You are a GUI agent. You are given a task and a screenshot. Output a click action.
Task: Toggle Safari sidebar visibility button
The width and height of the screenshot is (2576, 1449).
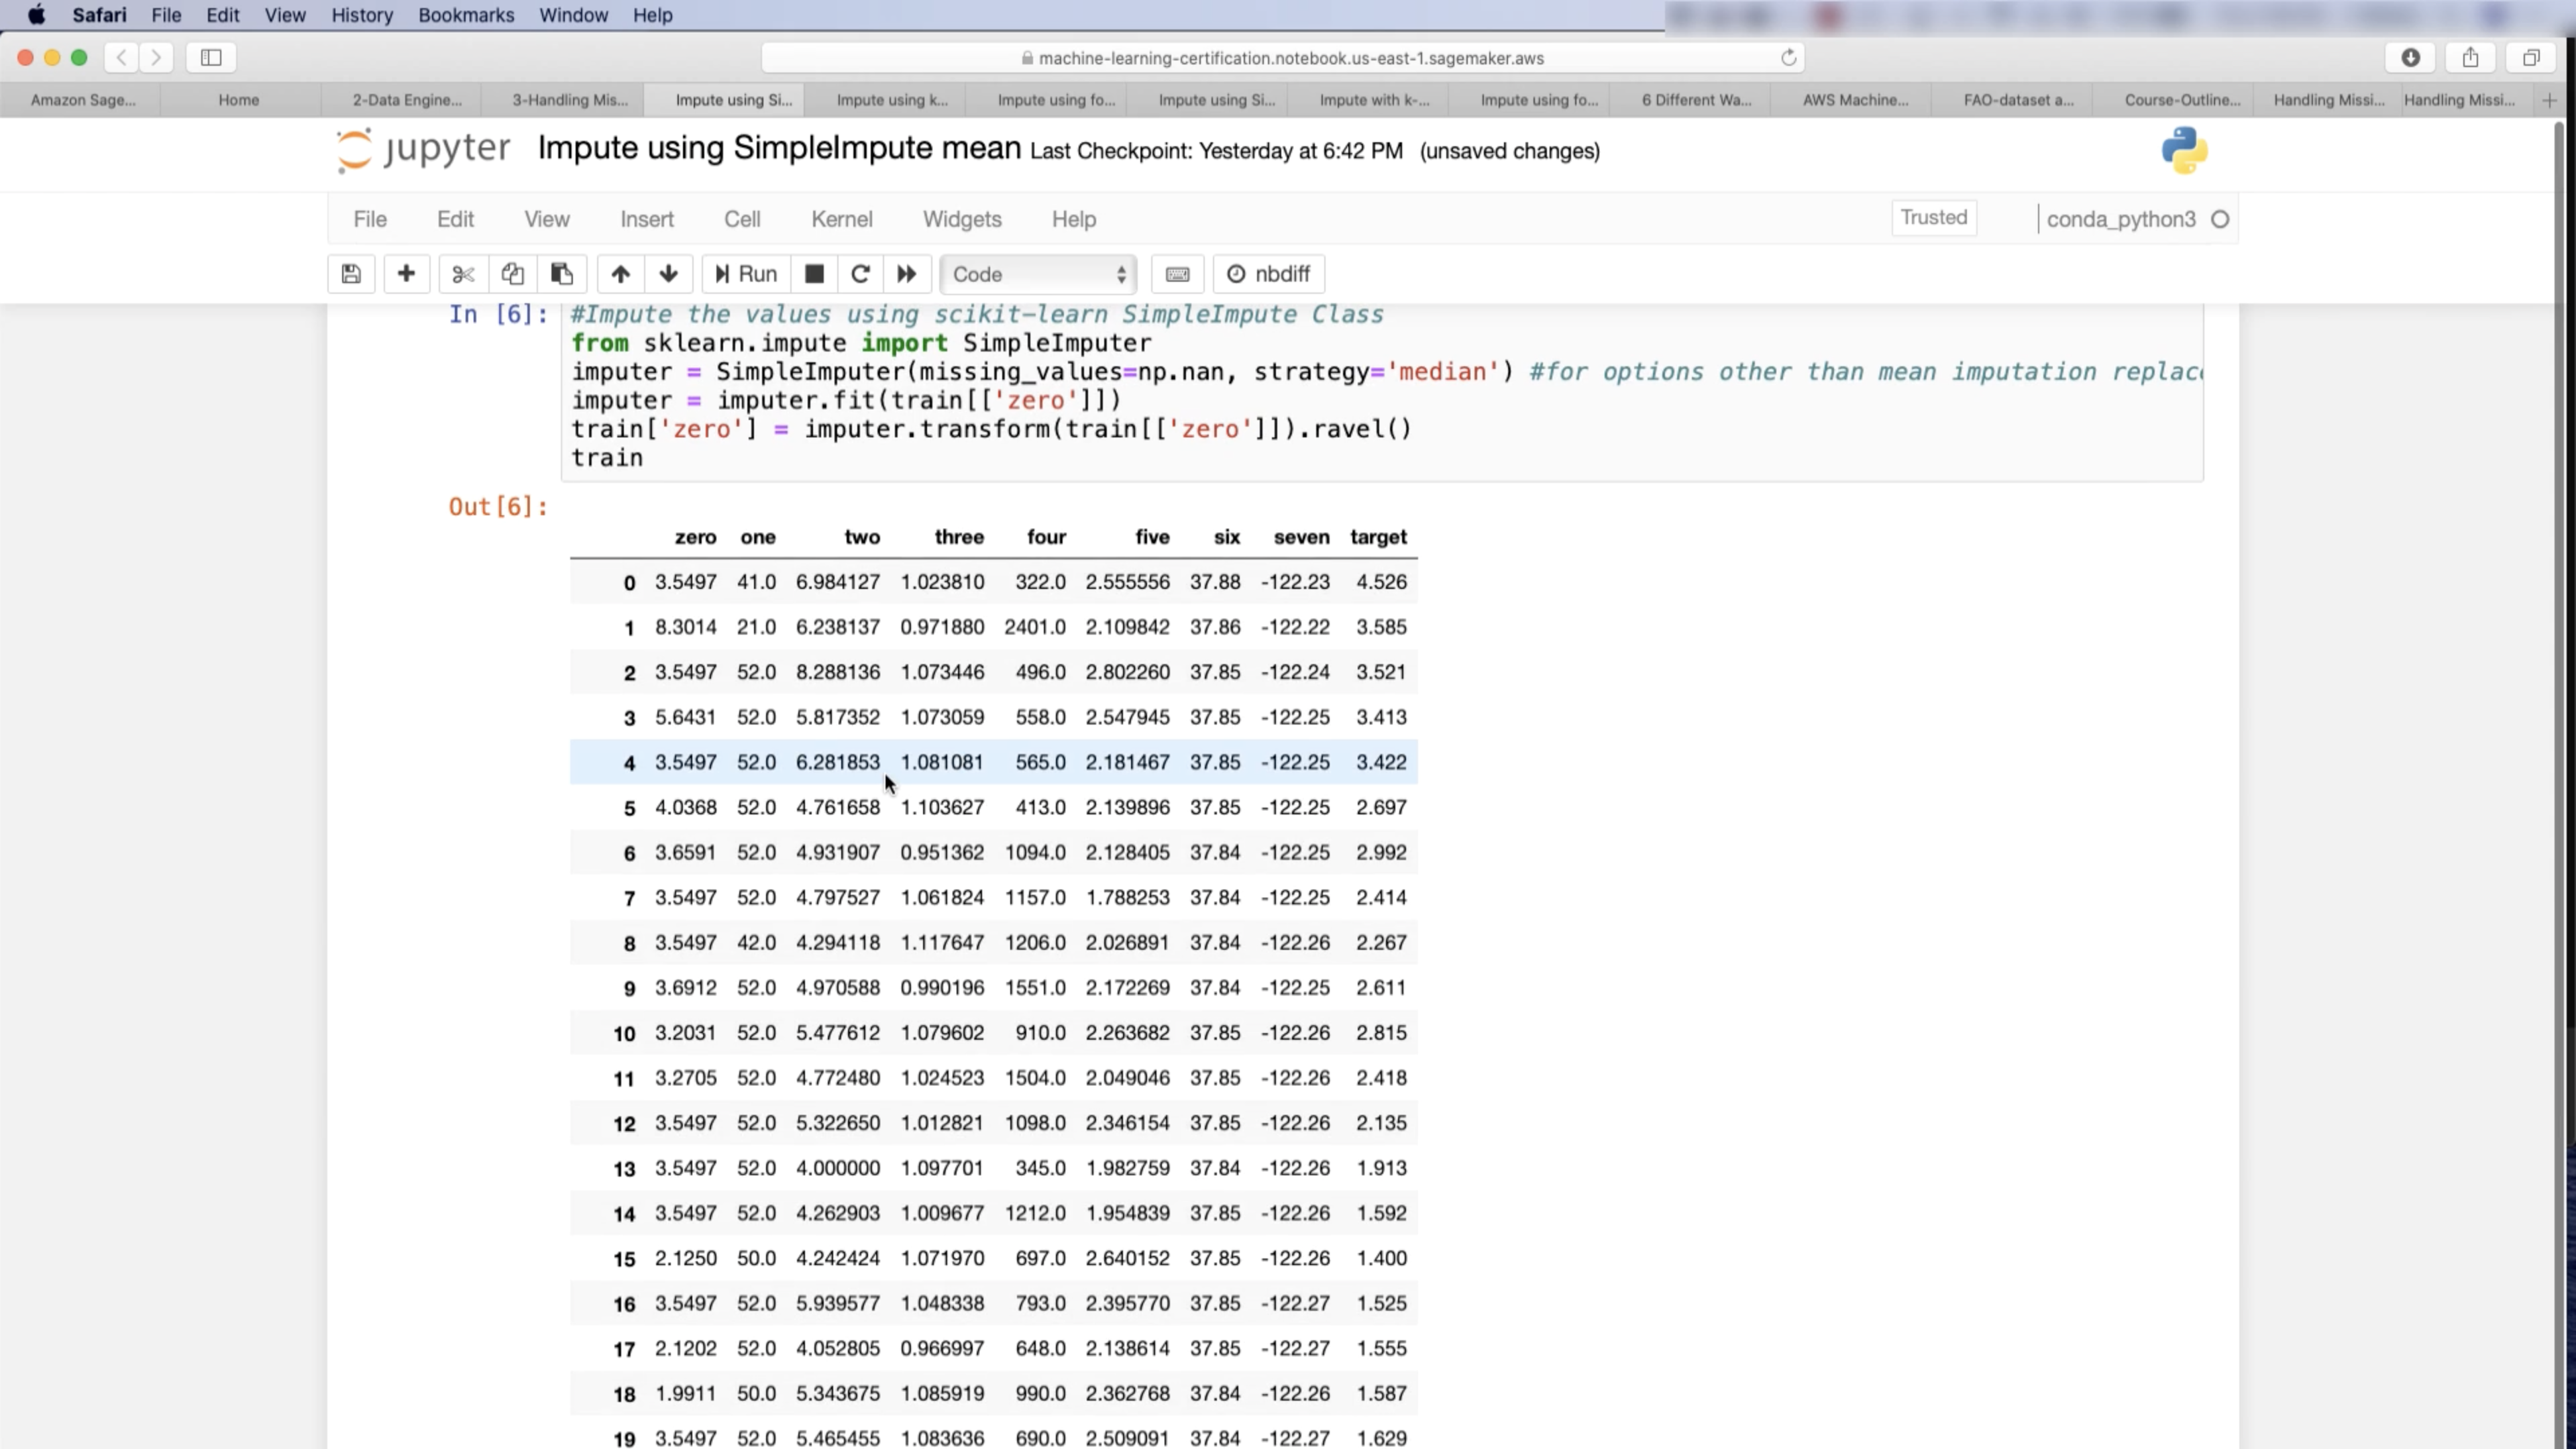click(211, 58)
